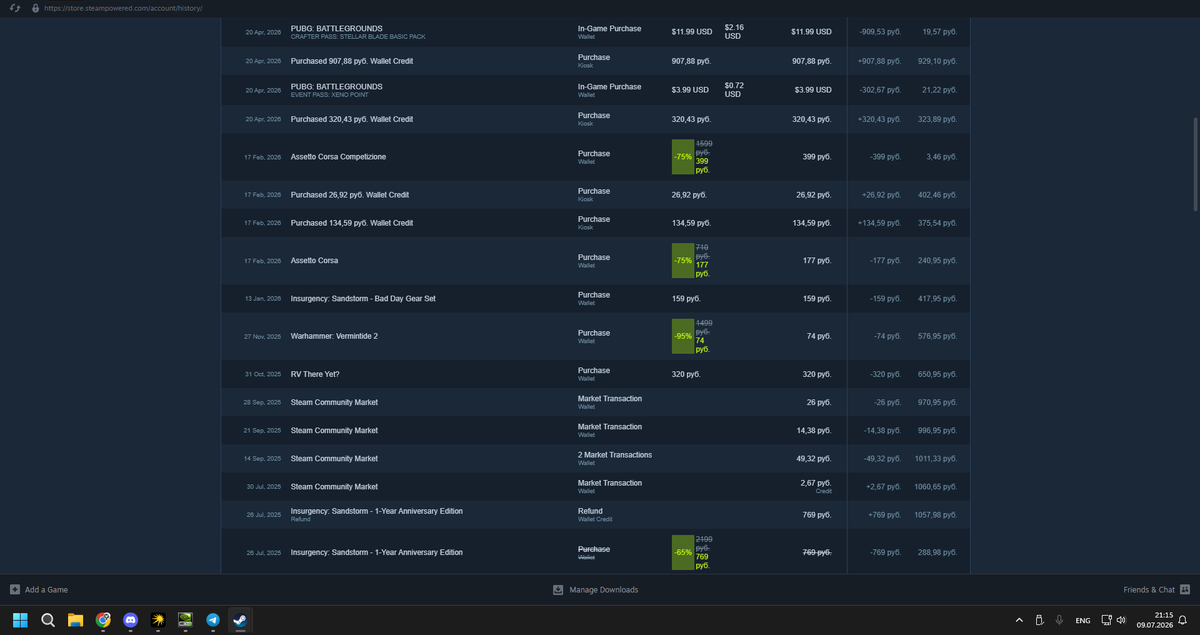Switch to Discord in taskbar
The height and width of the screenshot is (635, 1200).
(130, 620)
